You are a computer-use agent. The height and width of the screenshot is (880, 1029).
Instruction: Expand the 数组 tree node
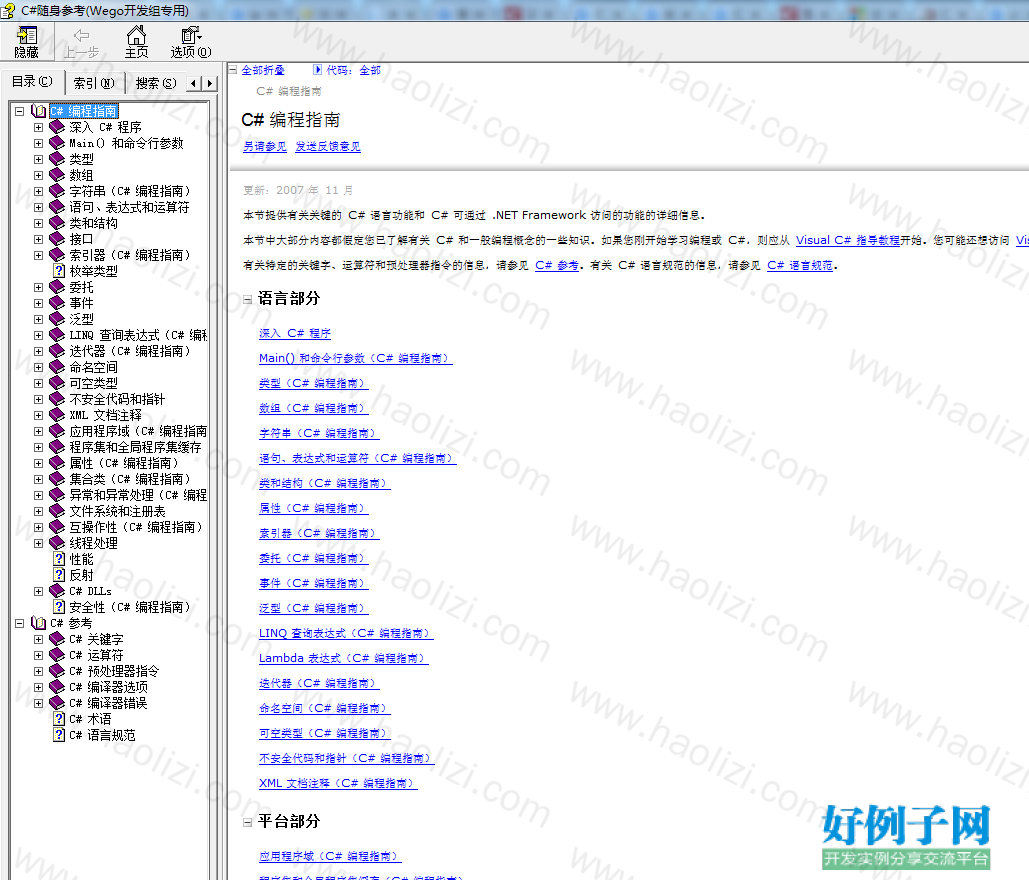pyautogui.click(x=38, y=175)
